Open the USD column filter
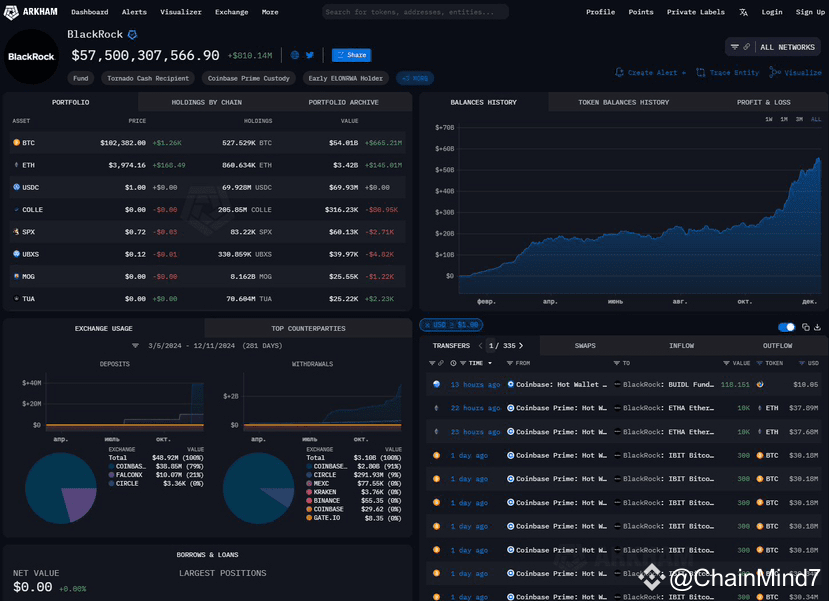The image size is (829, 601). [802, 363]
